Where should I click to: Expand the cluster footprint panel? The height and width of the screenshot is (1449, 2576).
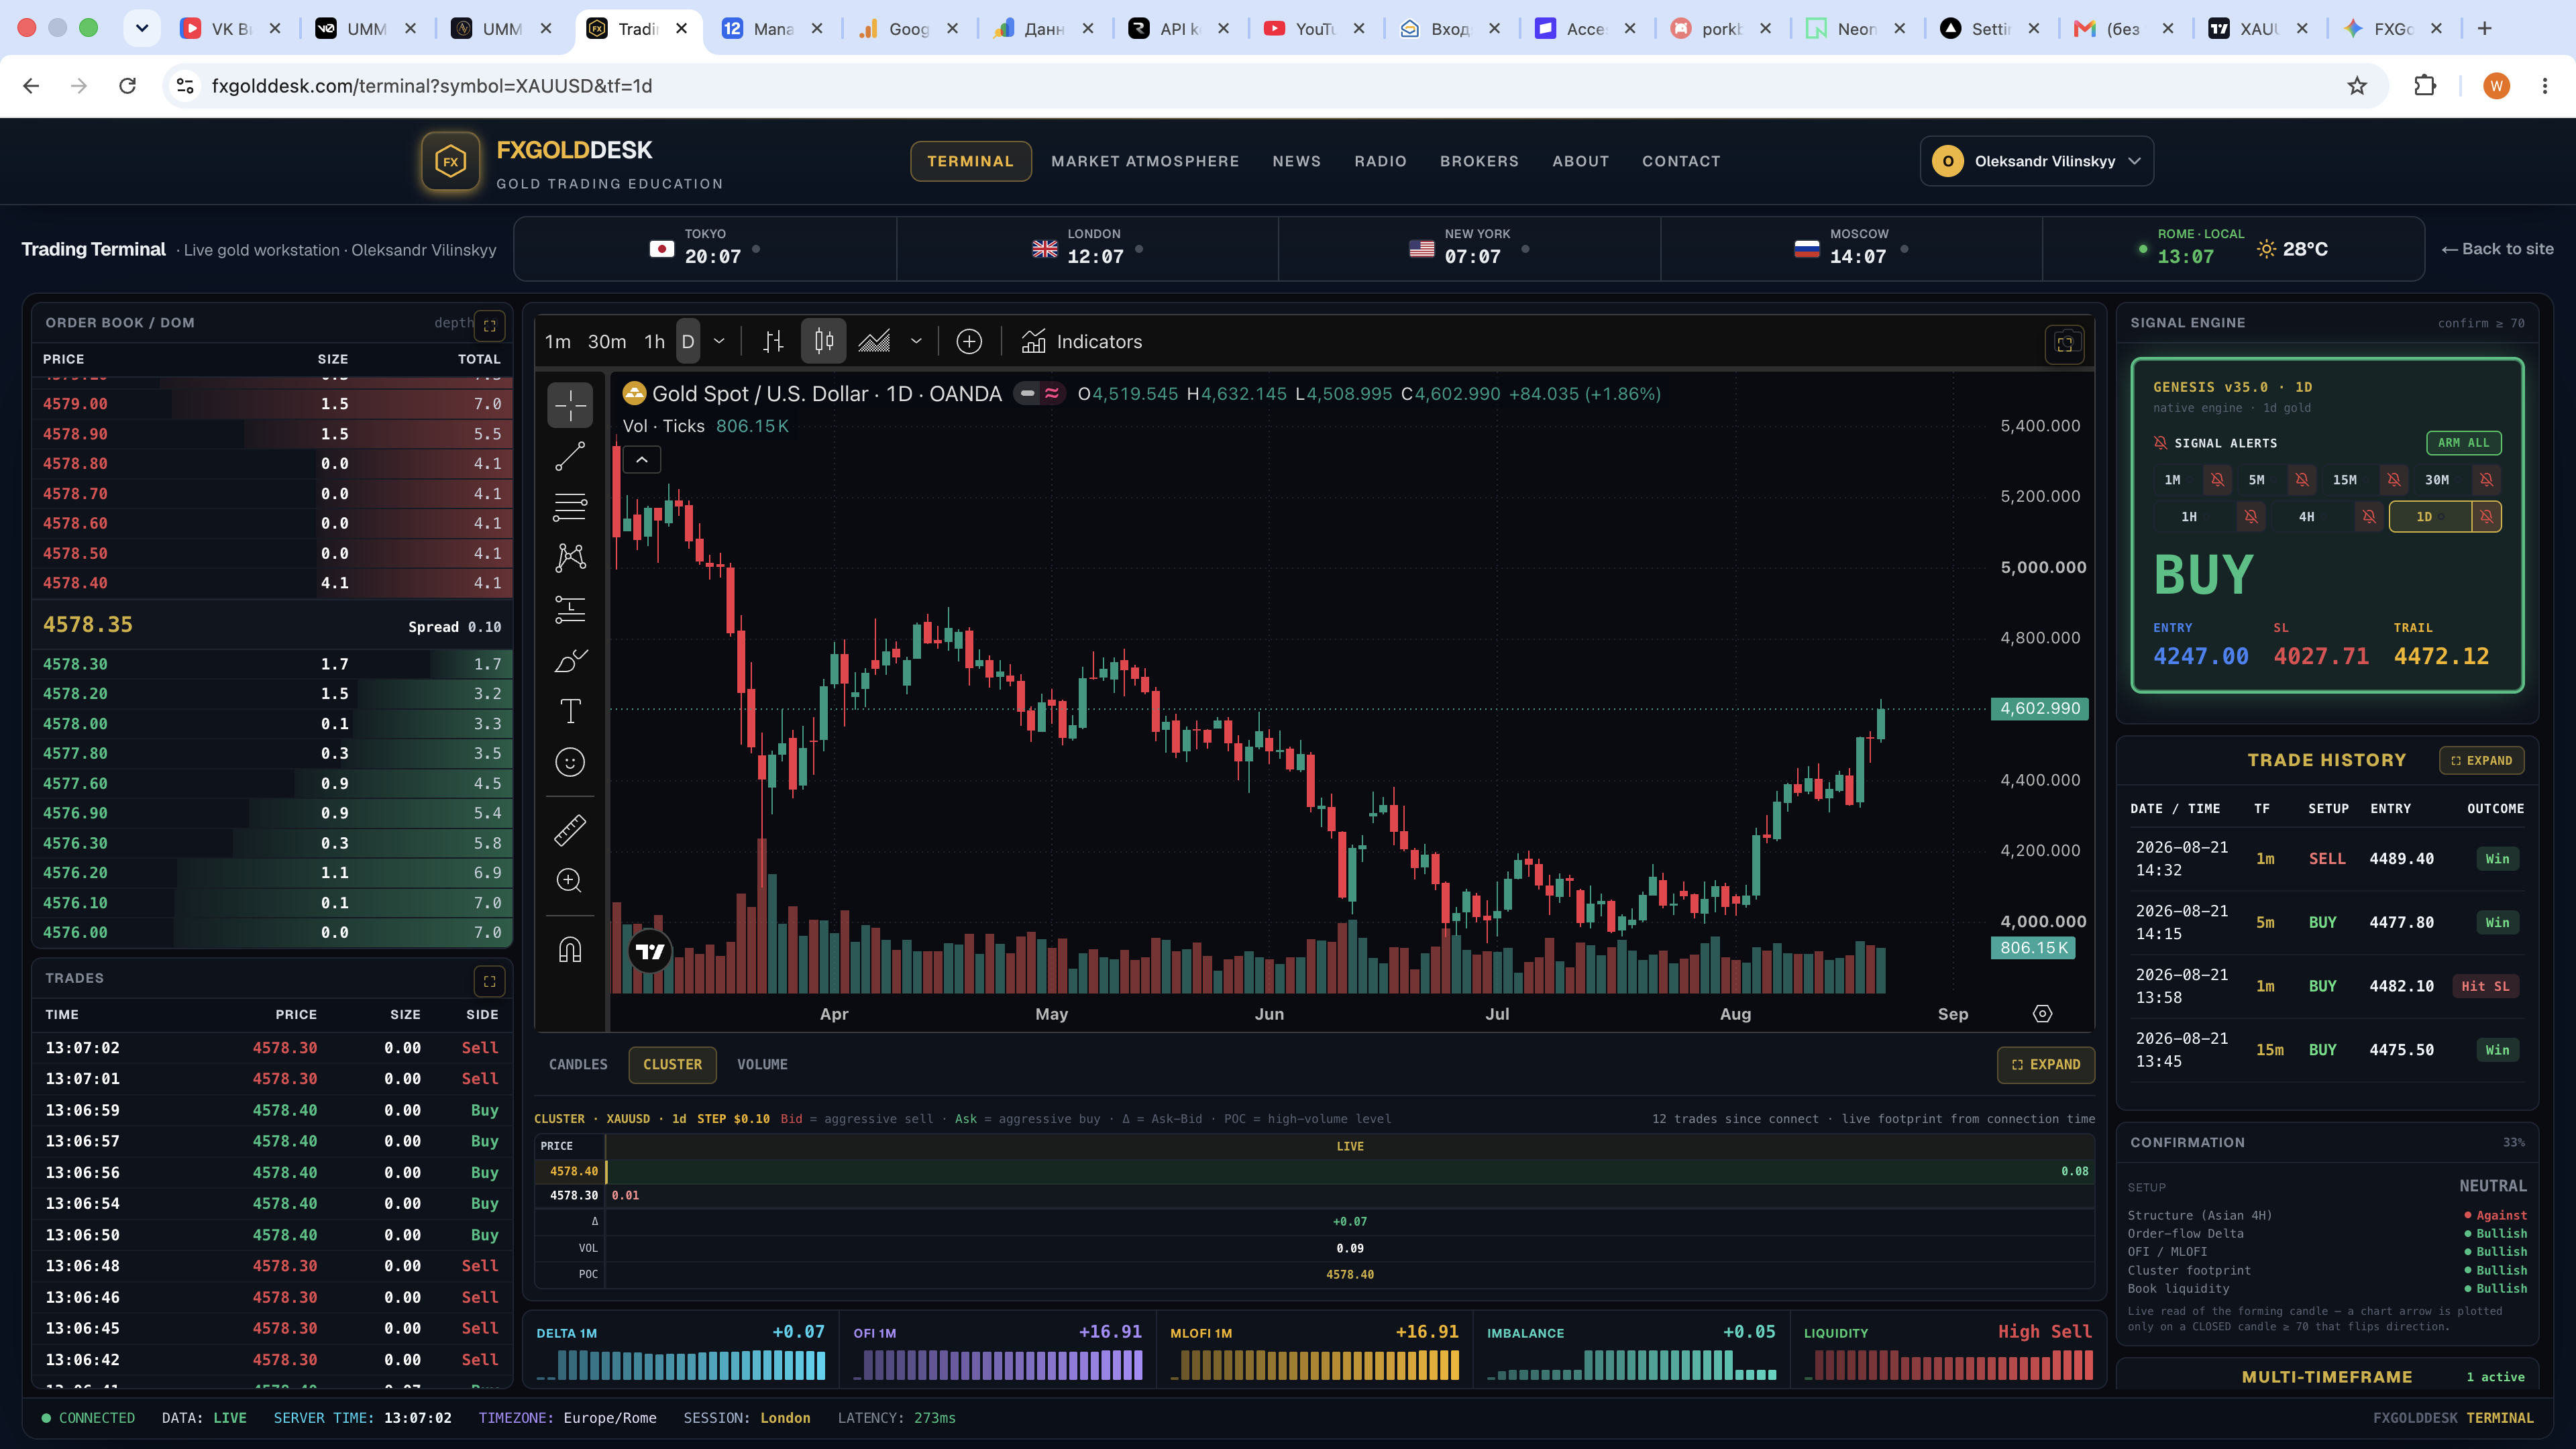2046,1065
